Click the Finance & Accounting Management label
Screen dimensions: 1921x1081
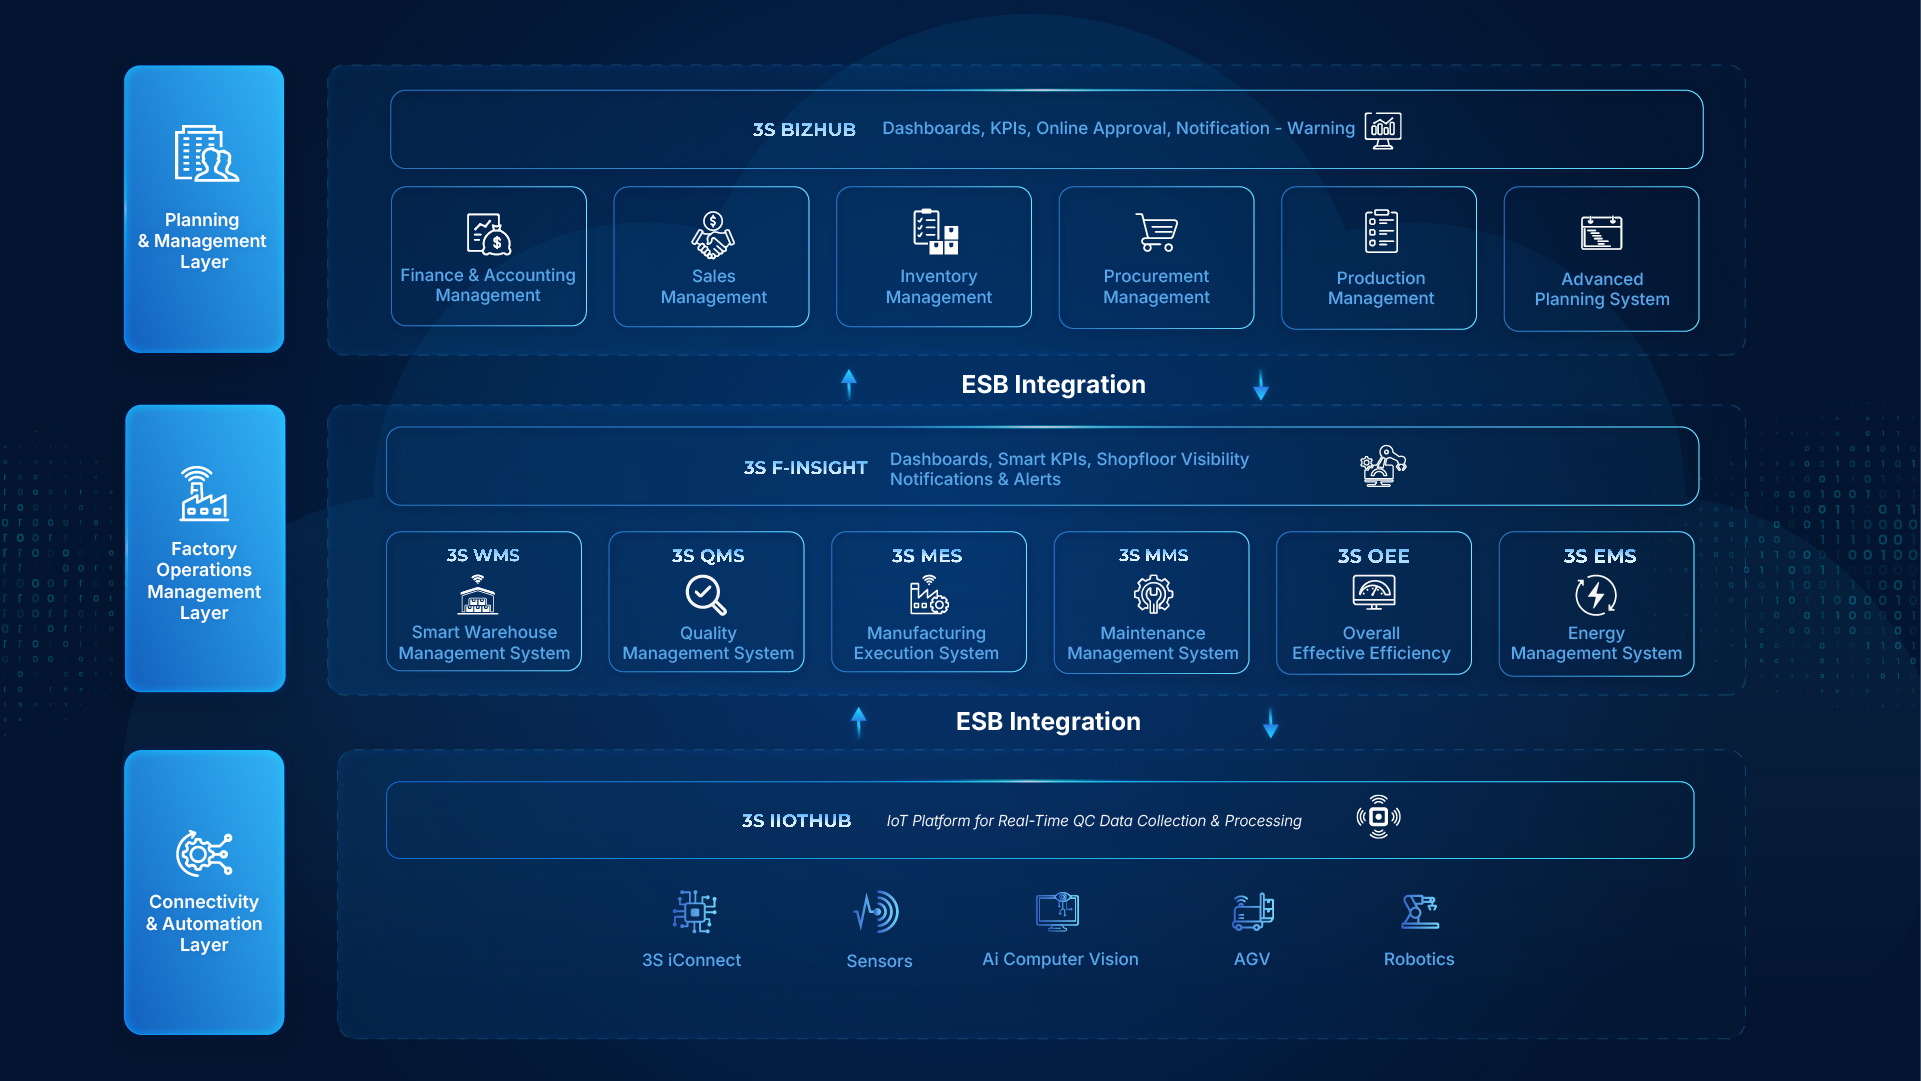[488, 285]
